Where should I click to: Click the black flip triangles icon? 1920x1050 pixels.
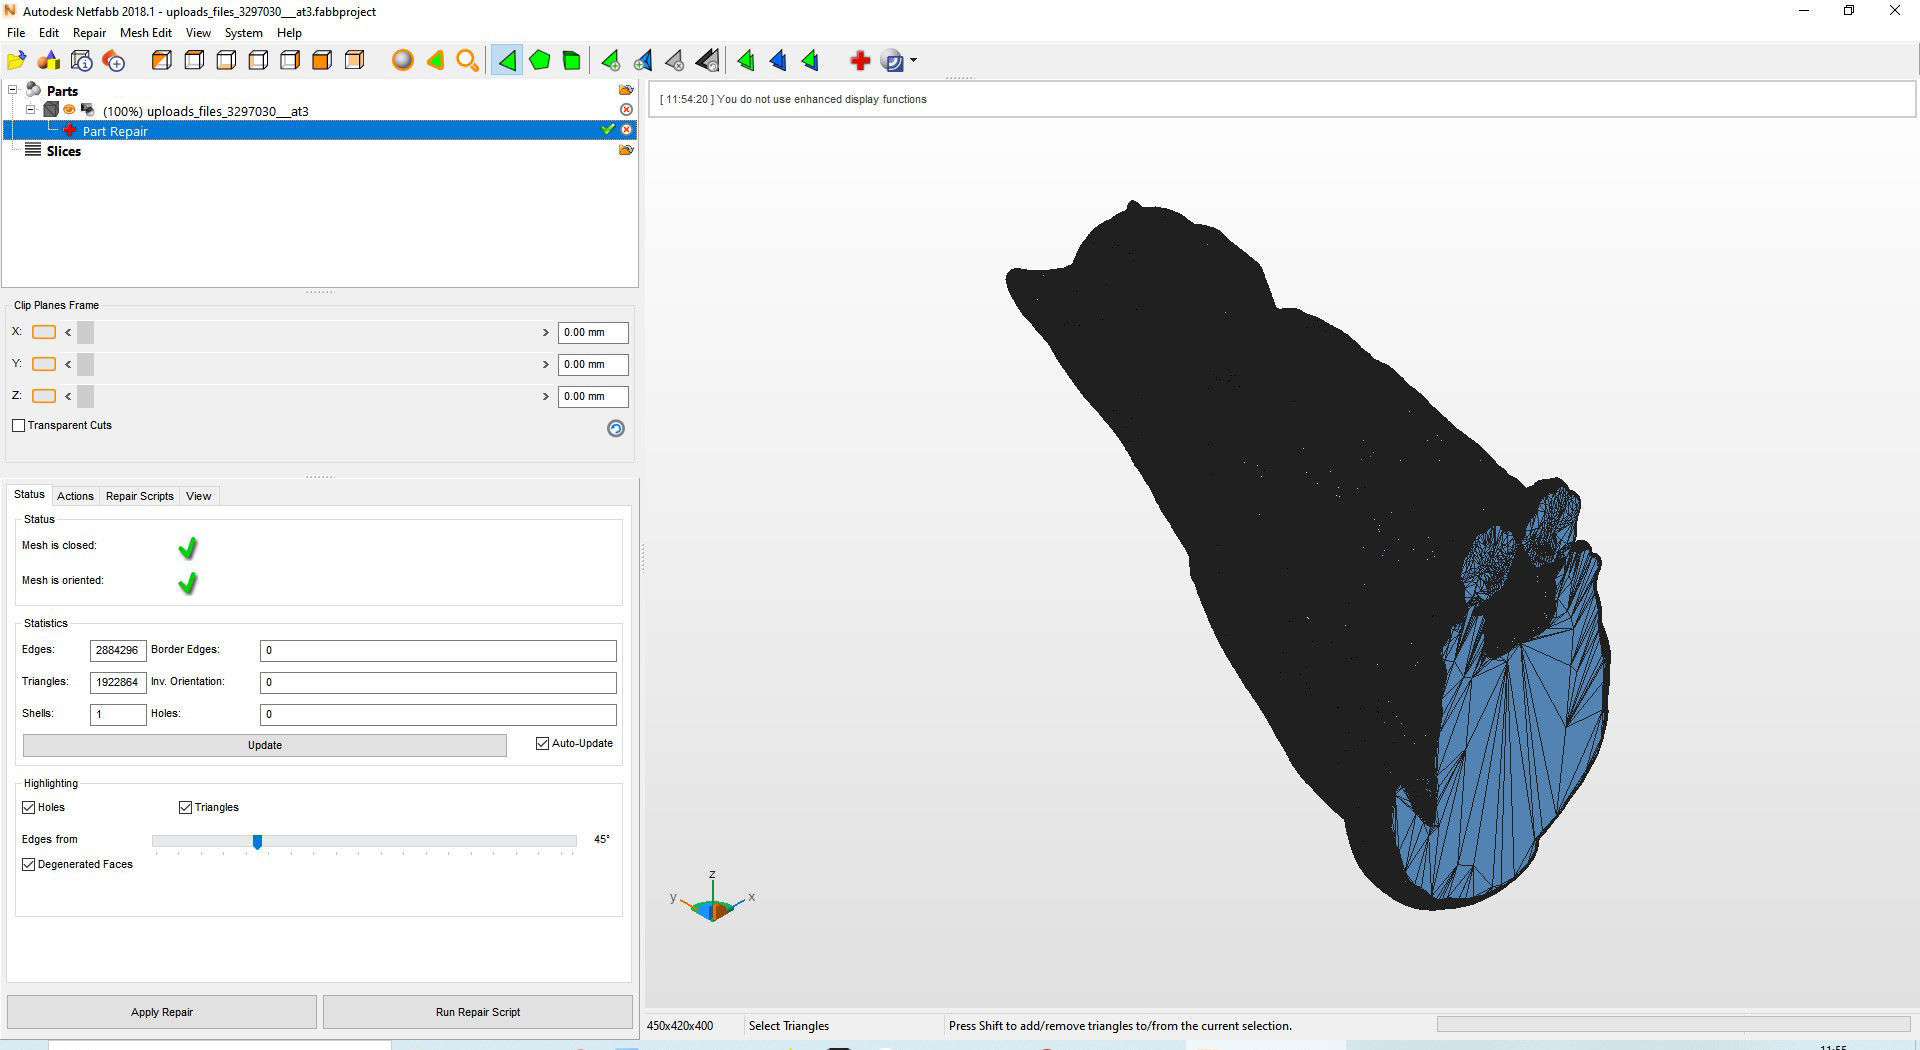tap(707, 61)
